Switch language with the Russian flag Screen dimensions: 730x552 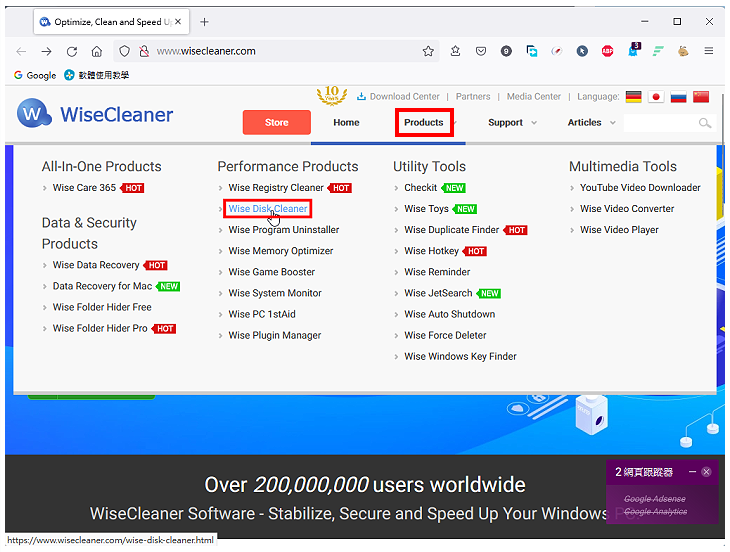coord(678,96)
